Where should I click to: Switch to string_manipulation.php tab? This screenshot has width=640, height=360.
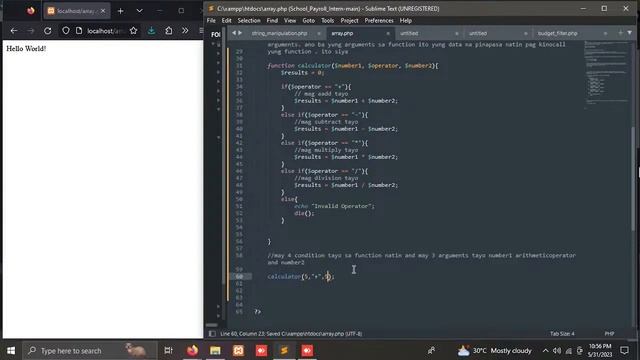tap(279, 33)
